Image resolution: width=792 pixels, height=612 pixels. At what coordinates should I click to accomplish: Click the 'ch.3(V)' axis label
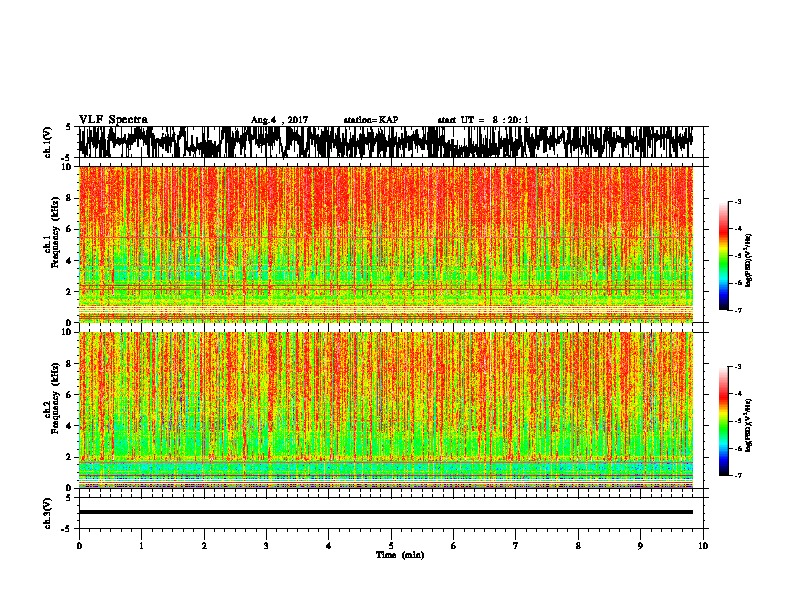(47, 513)
